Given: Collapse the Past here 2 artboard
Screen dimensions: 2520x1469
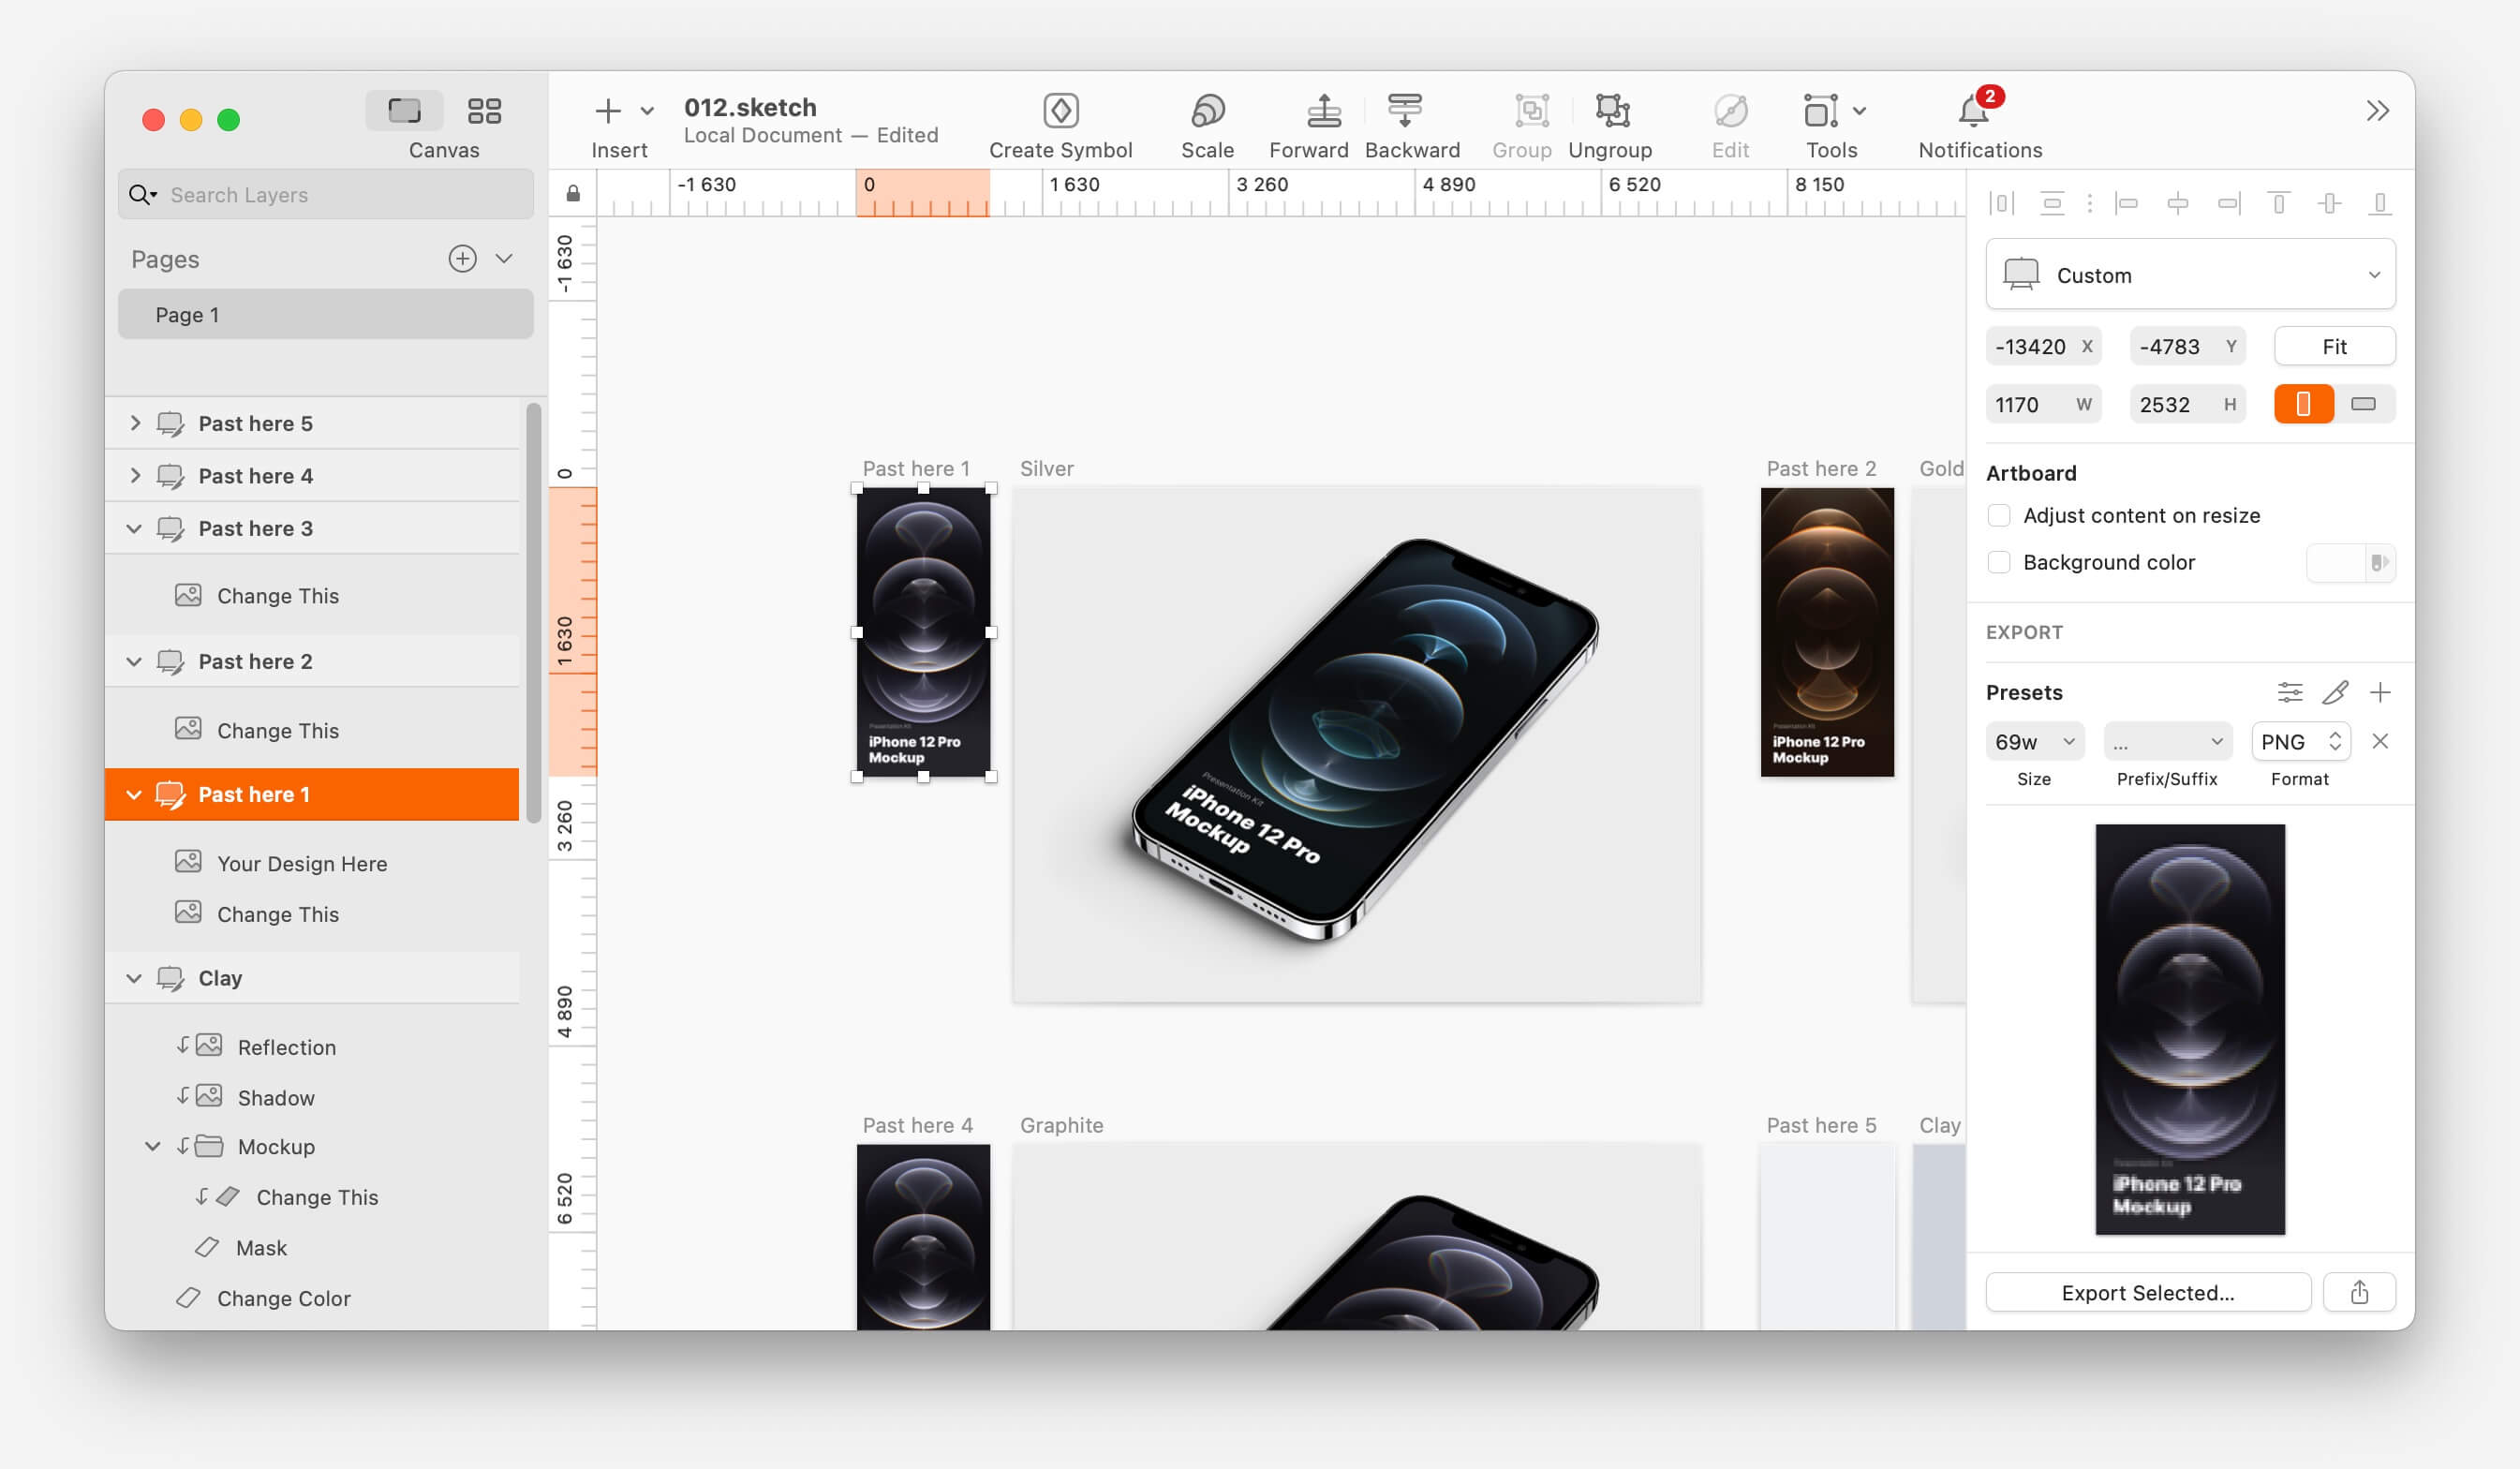Looking at the screenshot, I should coord(134,661).
